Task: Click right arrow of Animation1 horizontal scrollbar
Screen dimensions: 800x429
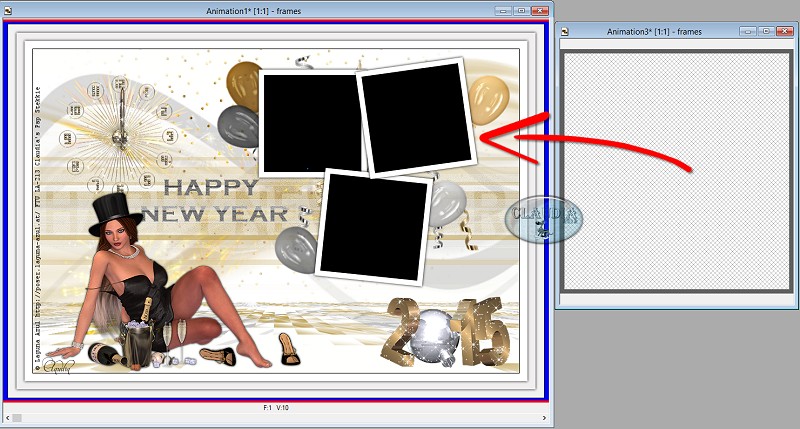Action: tap(544, 418)
